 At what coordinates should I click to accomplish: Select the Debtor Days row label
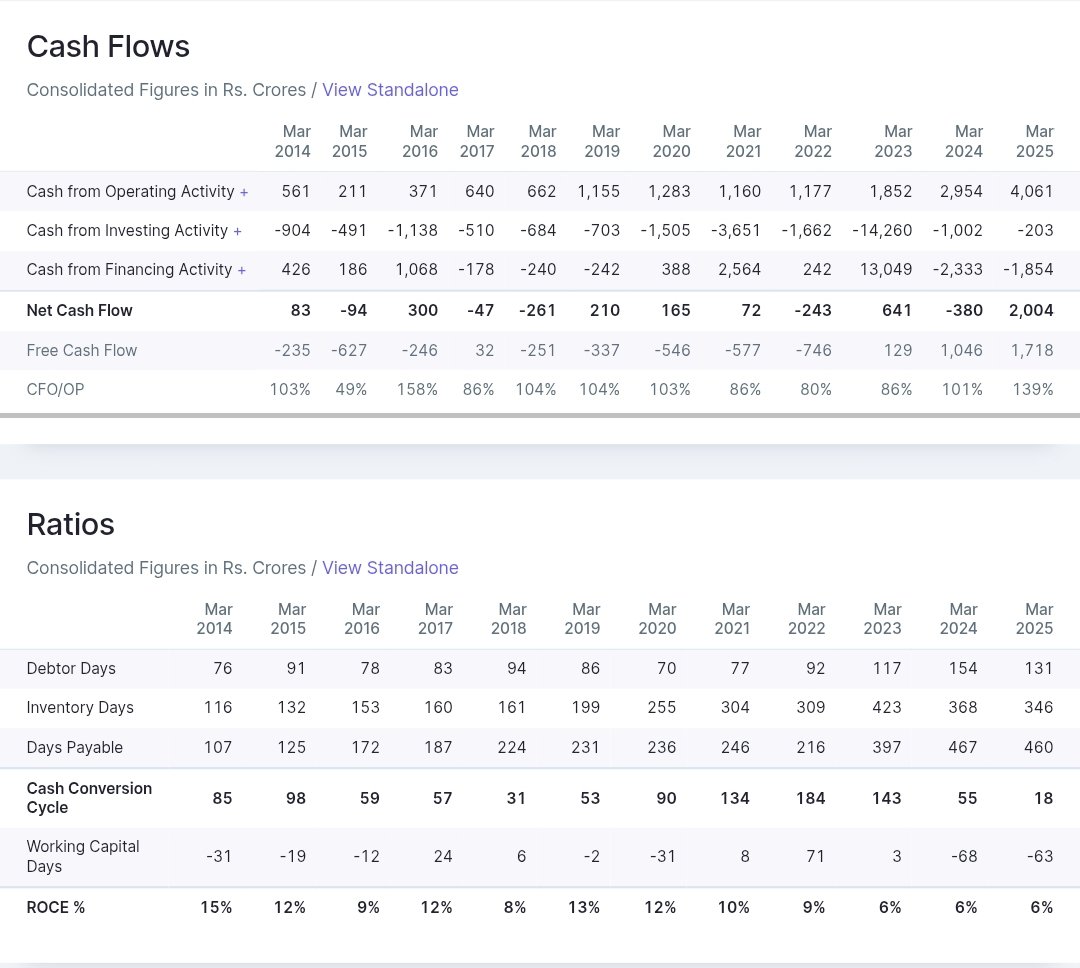pos(71,668)
